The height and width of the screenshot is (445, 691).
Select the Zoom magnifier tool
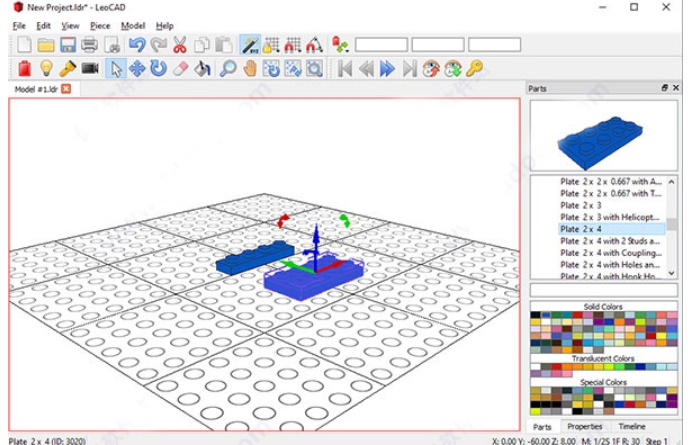228,68
